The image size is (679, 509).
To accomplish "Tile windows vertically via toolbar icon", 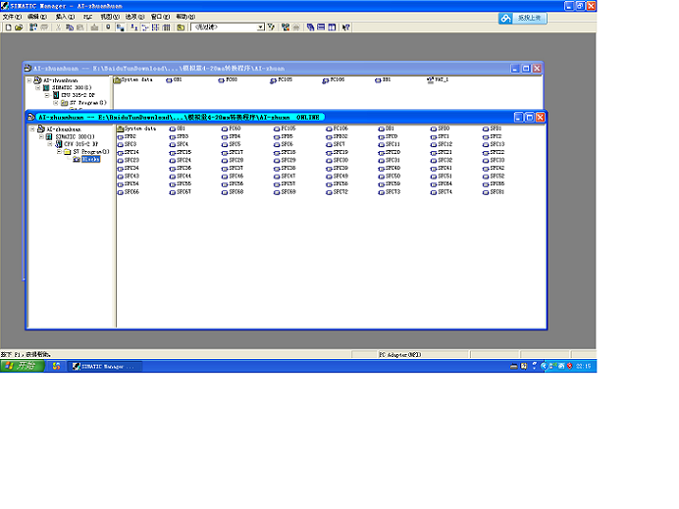I will click(x=332, y=27).
